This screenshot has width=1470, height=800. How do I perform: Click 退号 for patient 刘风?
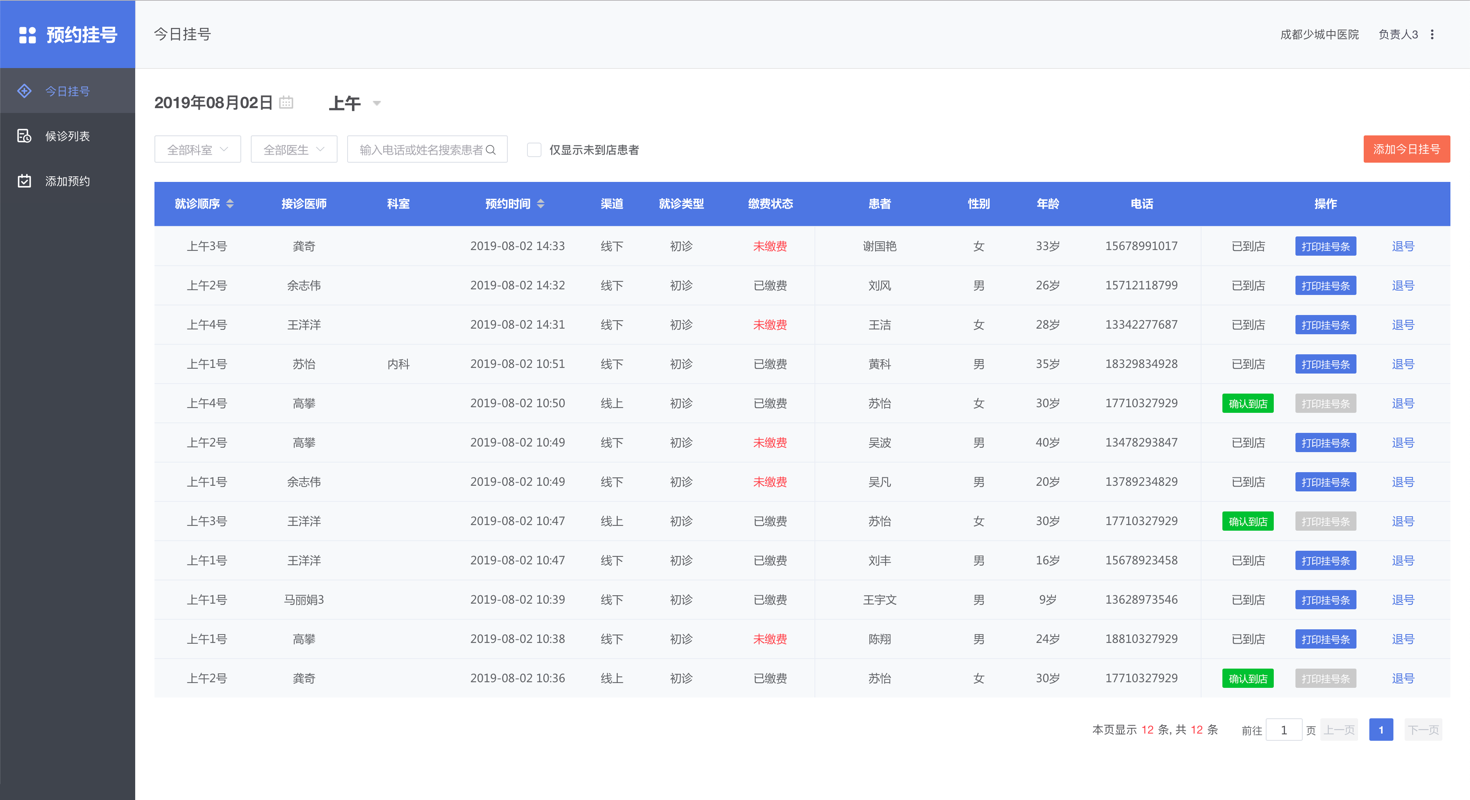coord(1403,286)
